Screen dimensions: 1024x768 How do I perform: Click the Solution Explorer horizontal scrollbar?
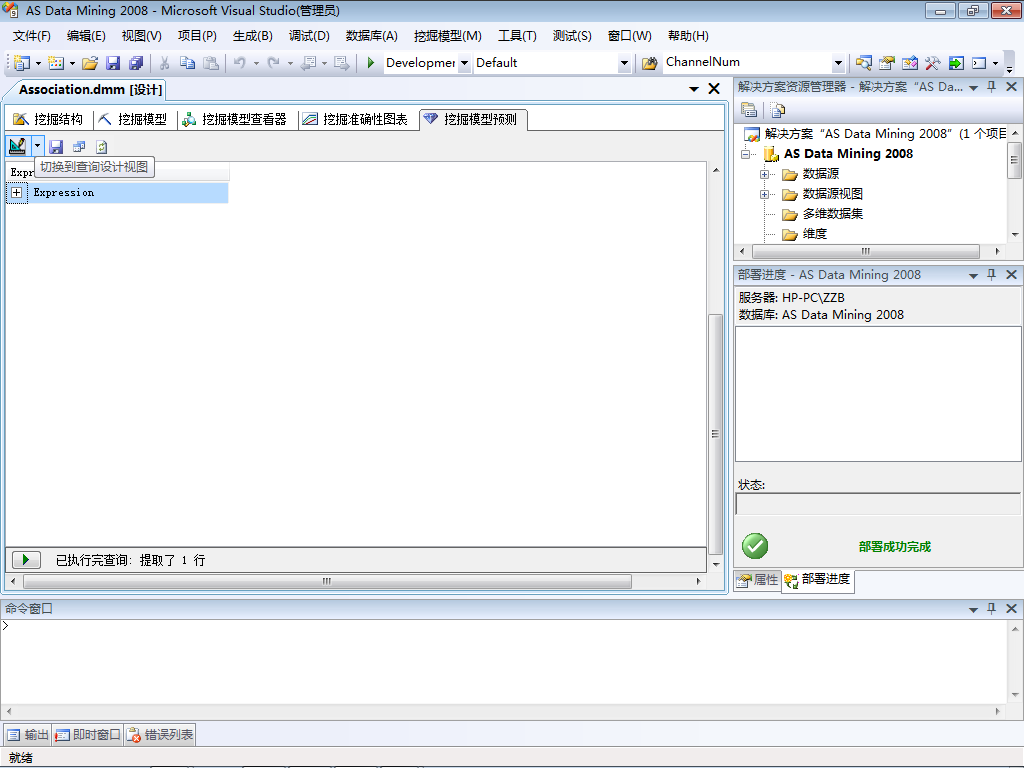[x=865, y=251]
